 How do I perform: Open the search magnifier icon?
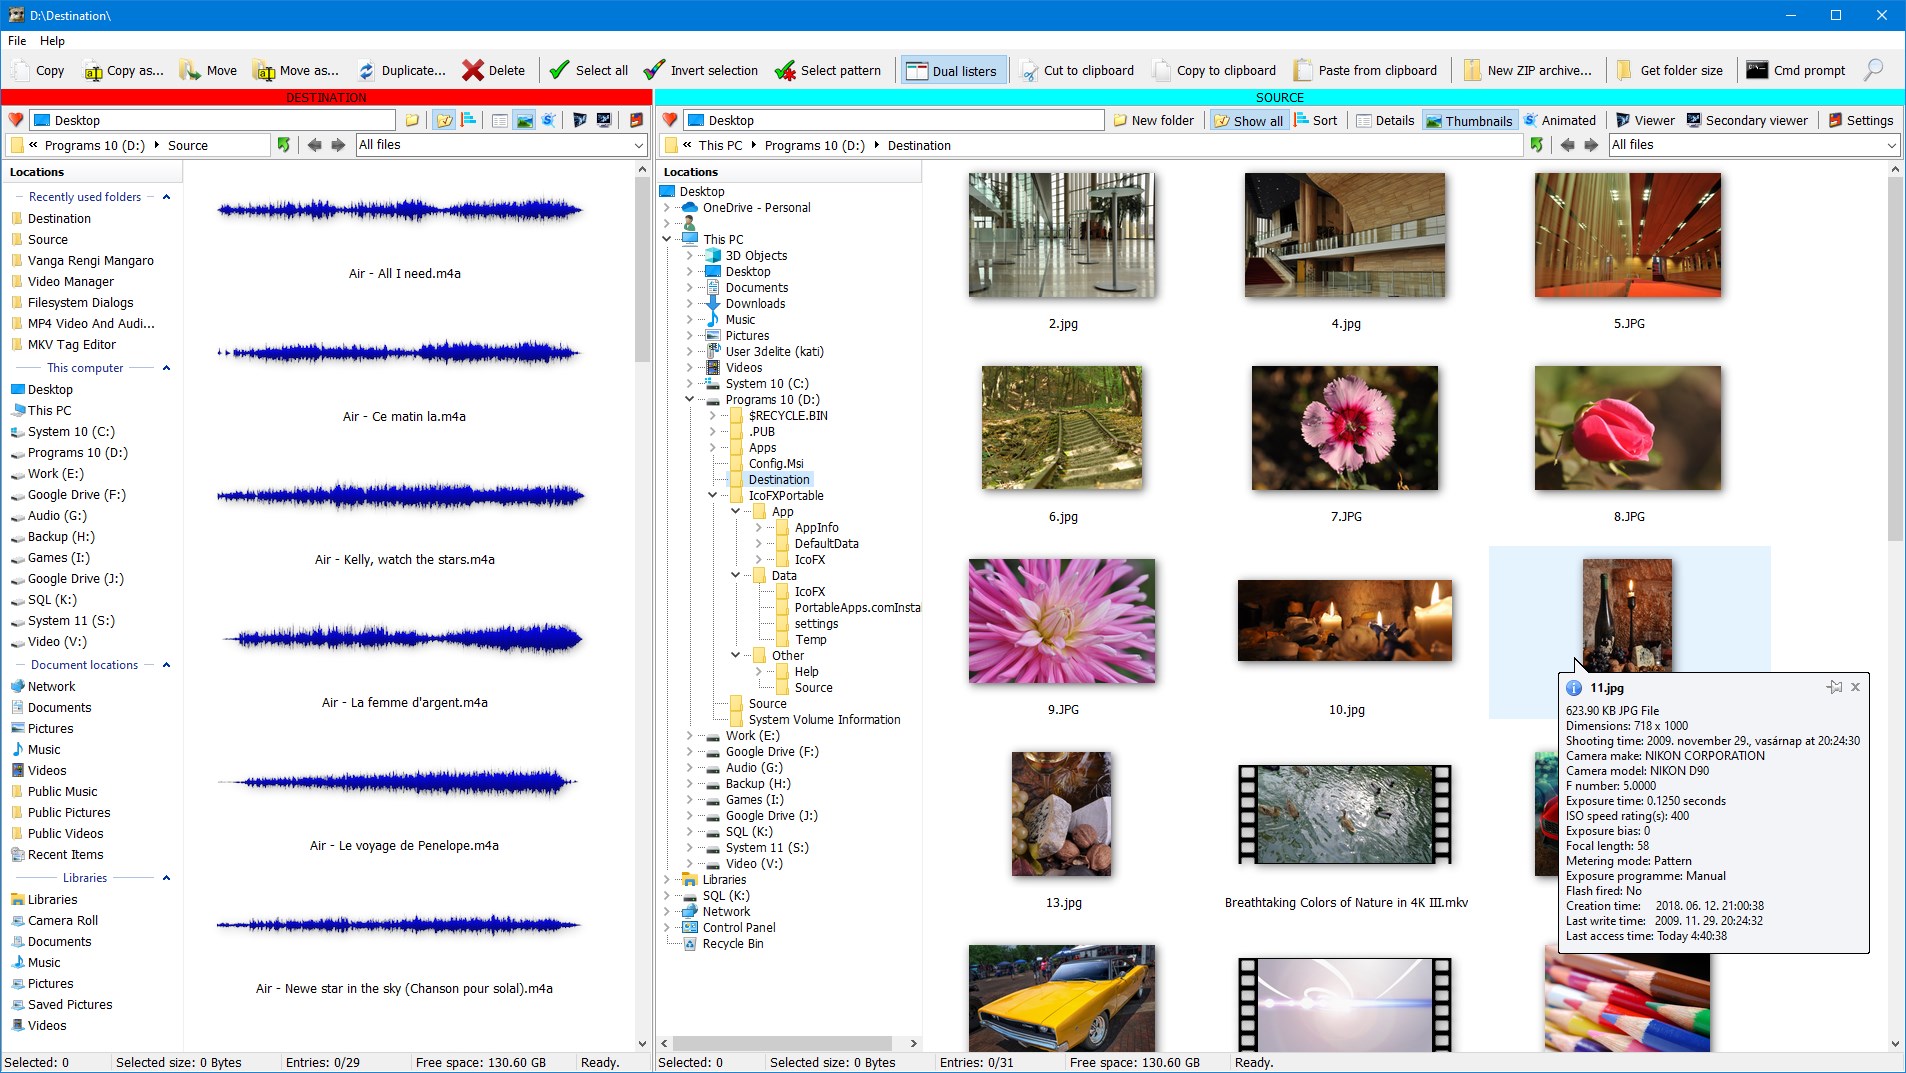tap(1873, 70)
